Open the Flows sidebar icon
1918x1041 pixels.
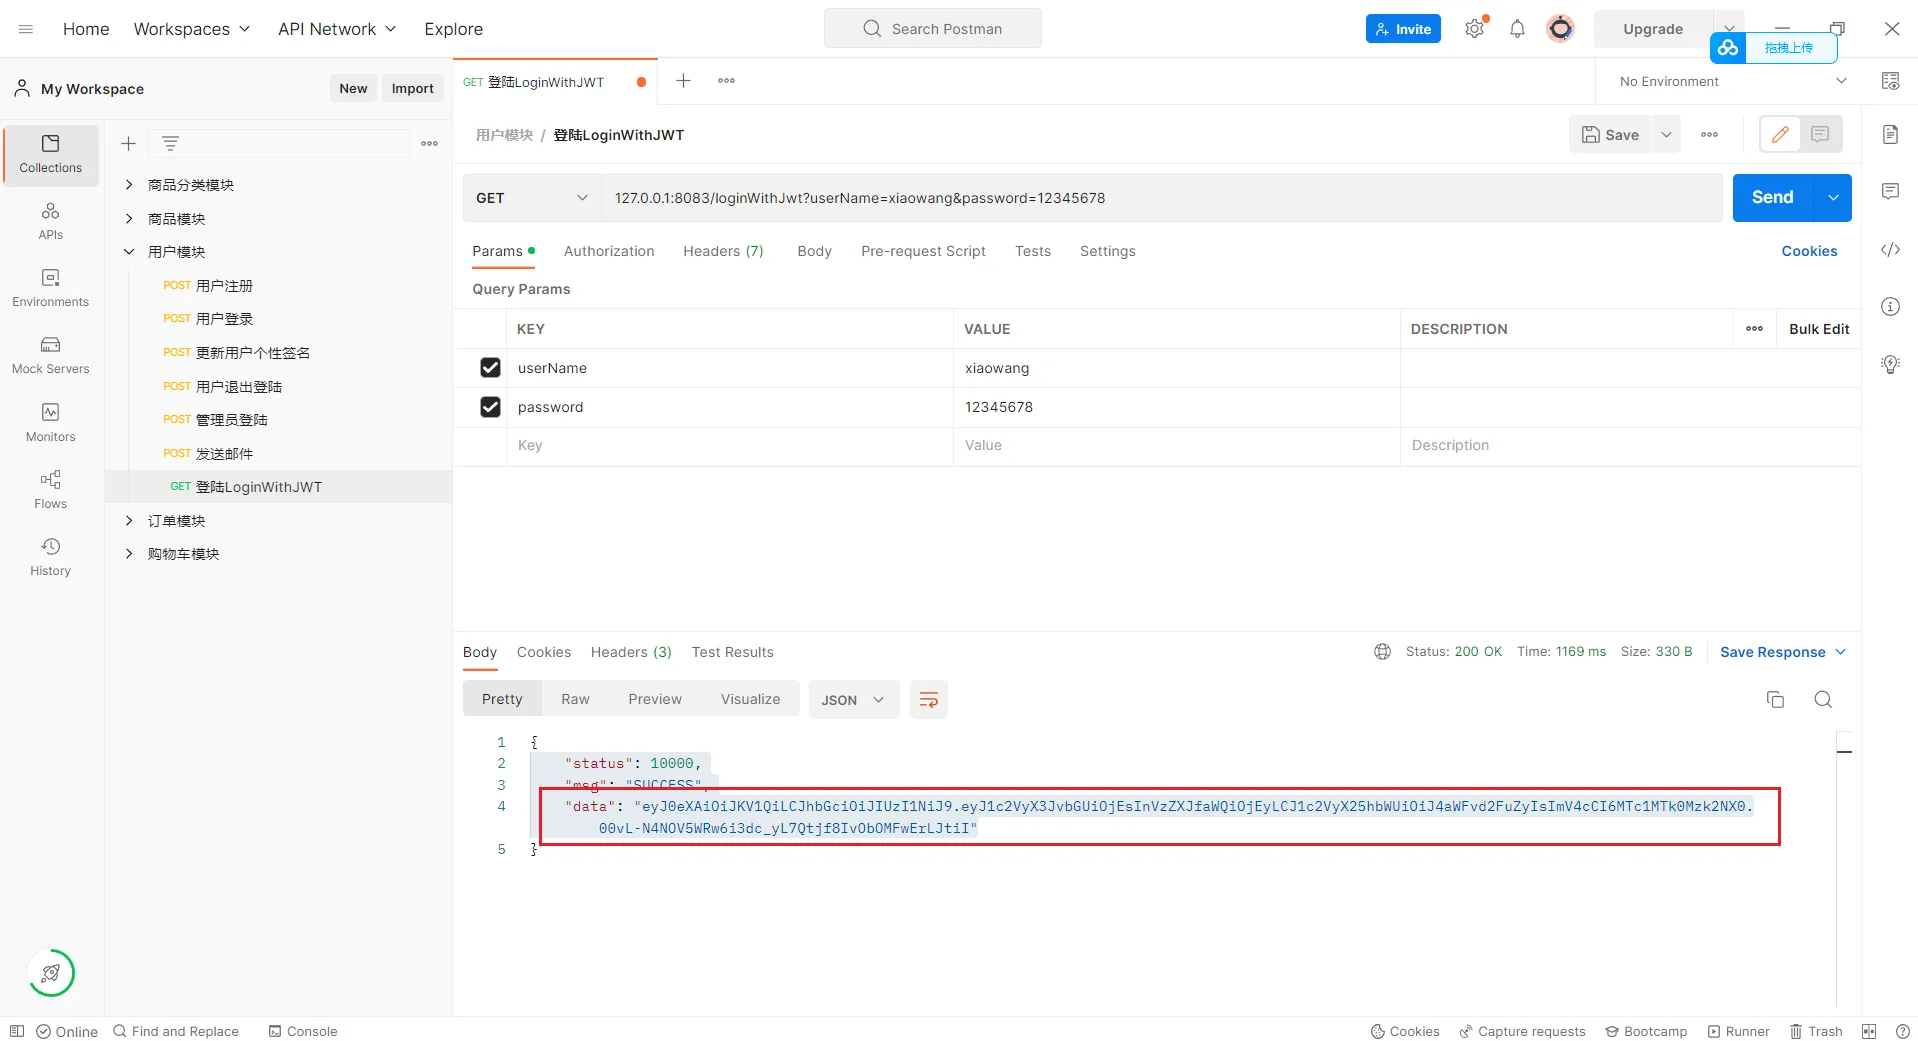50,489
